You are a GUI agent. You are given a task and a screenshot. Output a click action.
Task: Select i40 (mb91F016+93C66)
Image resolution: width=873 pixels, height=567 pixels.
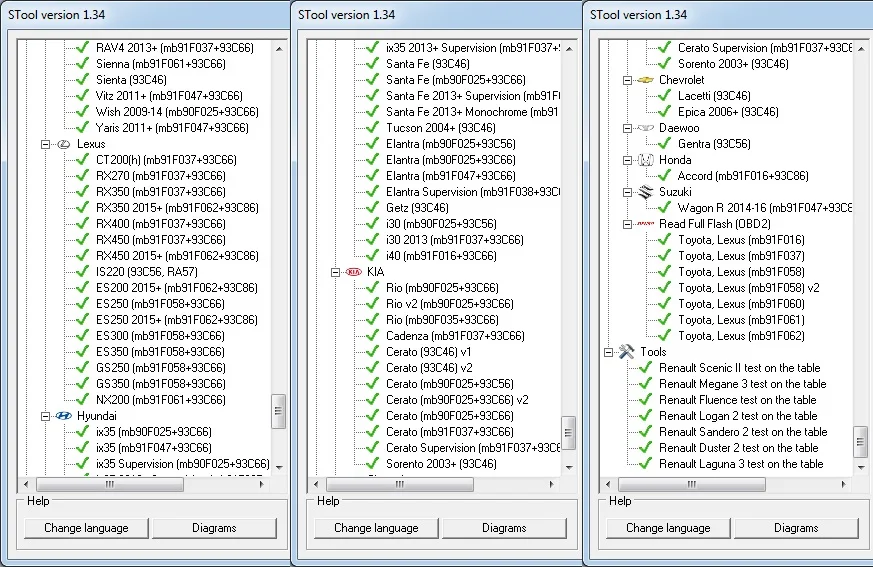tap(441, 256)
